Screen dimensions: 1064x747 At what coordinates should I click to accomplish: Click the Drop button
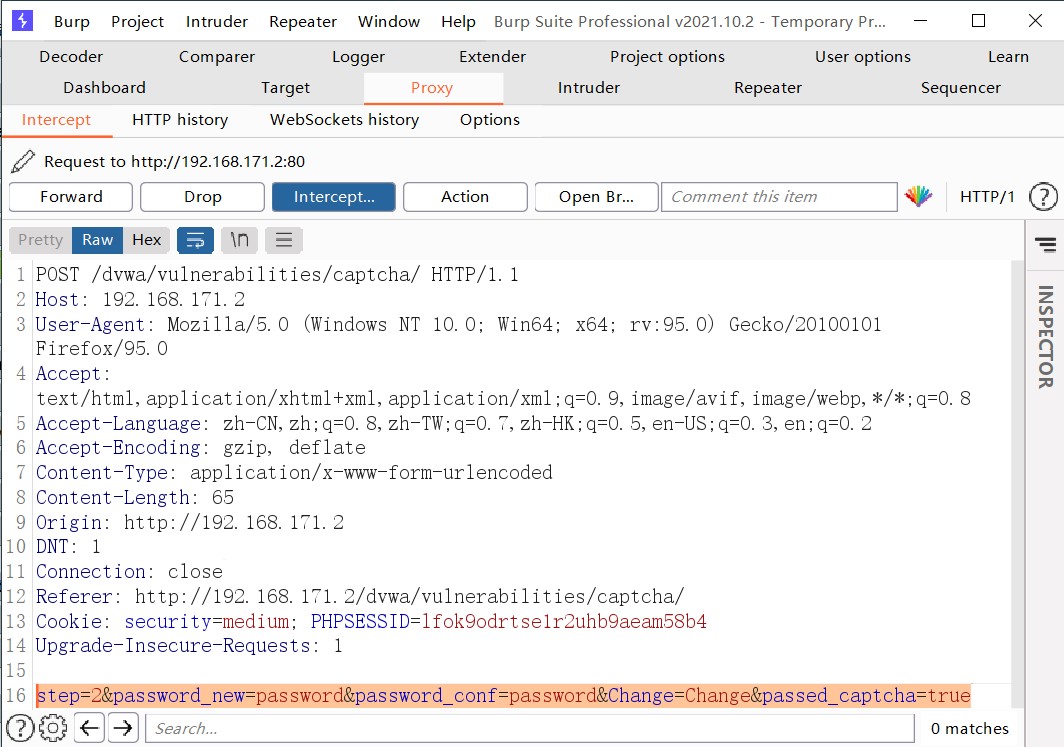(202, 197)
